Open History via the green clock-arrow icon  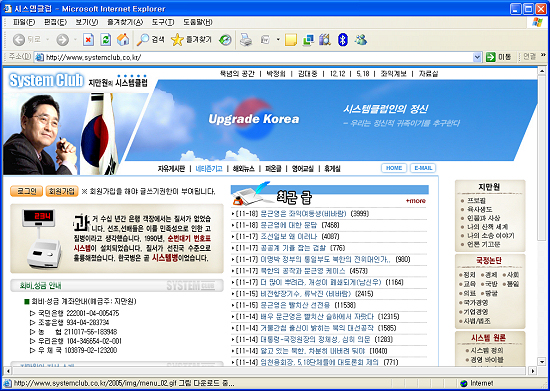click(225, 40)
